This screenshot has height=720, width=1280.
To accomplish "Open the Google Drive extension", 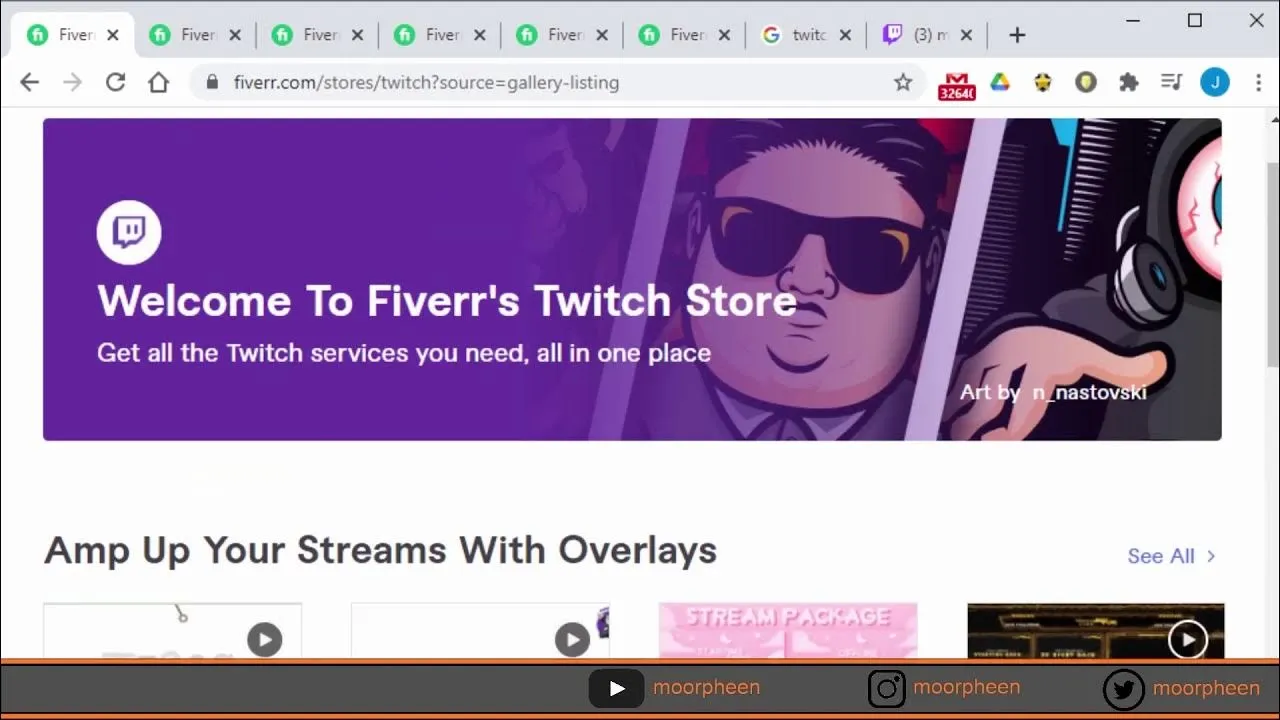I will coord(1000,83).
